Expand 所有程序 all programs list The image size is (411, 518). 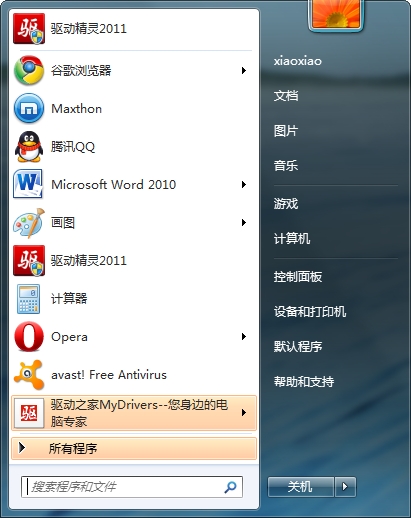(134, 449)
